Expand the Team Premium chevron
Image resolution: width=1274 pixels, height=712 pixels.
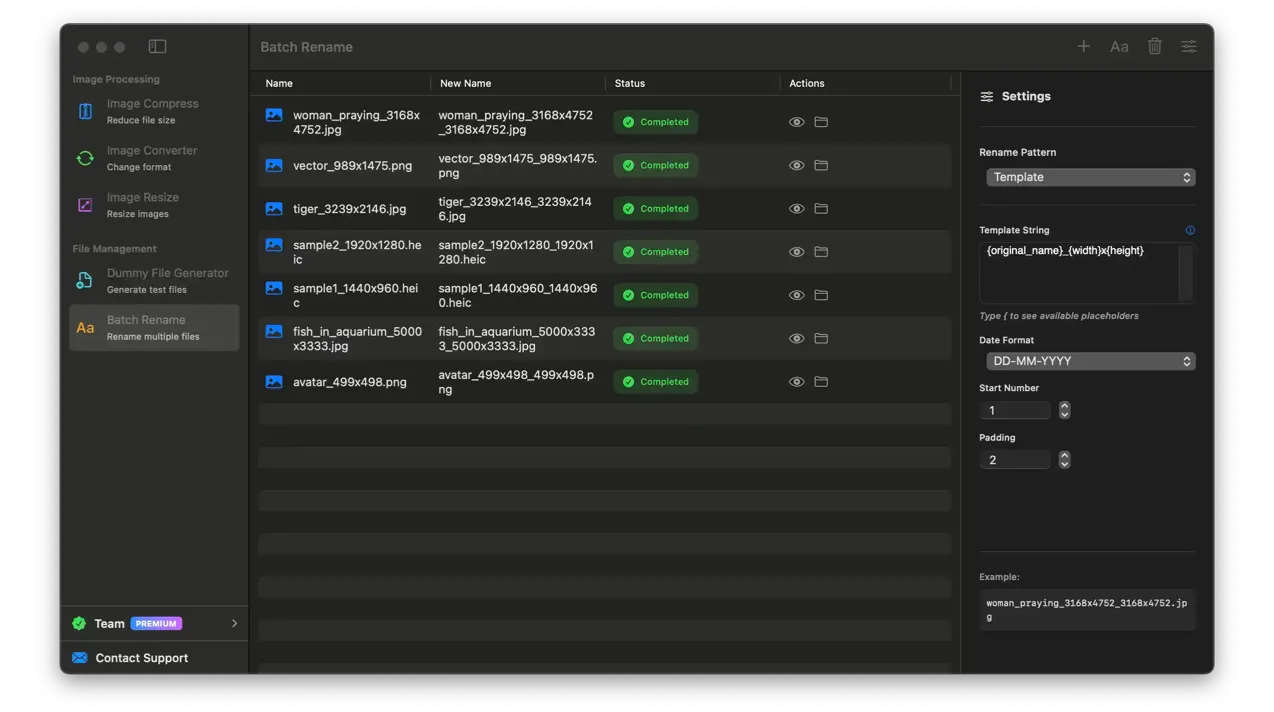pyautogui.click(x=234, y=623)
